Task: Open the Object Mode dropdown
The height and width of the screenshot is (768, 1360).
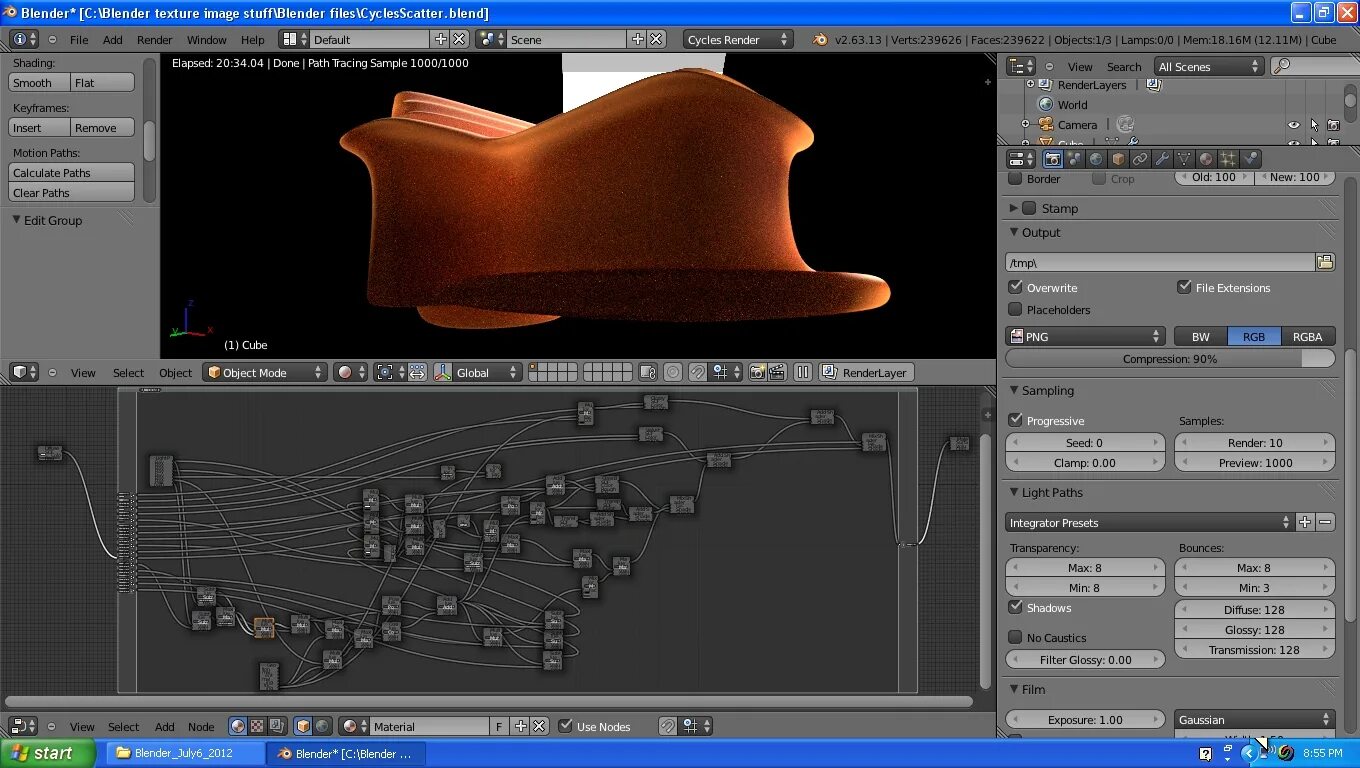Action: tap(265, 372)
